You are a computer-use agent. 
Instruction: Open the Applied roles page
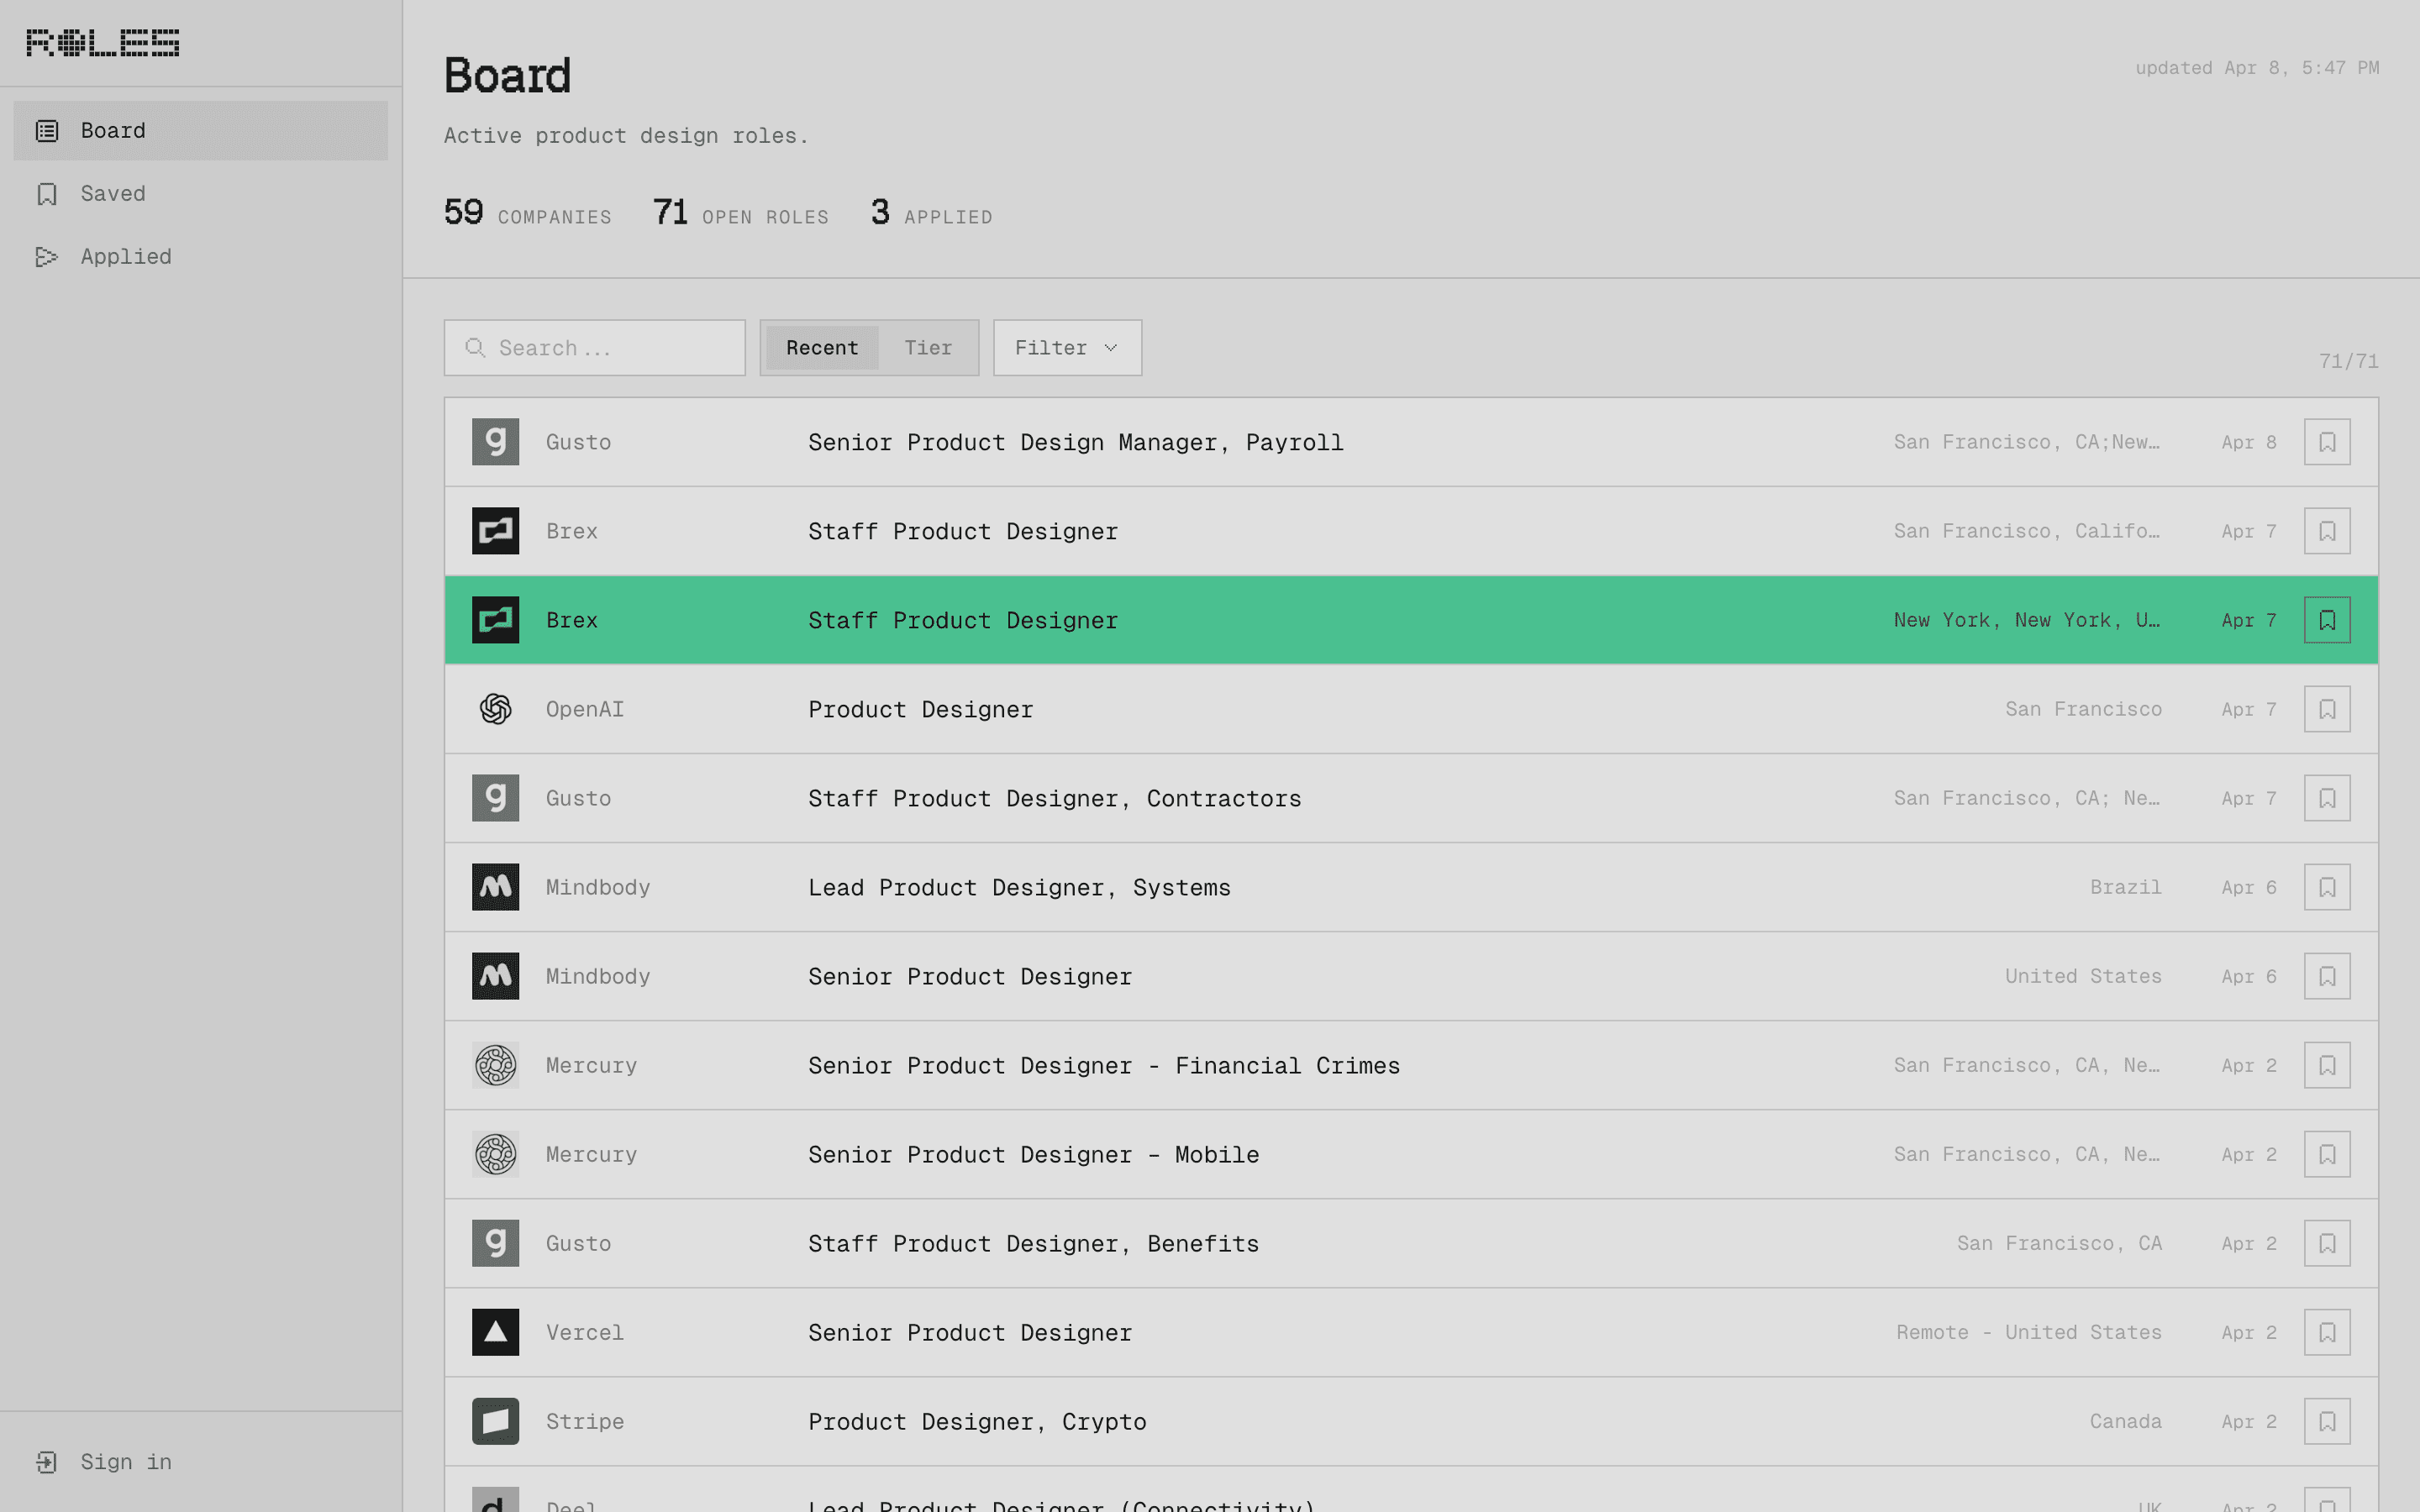[x=125, y=256]
